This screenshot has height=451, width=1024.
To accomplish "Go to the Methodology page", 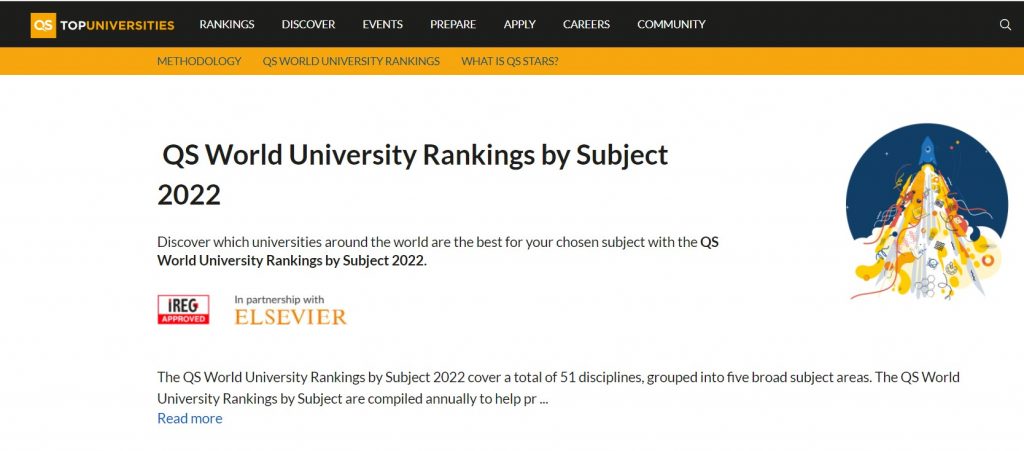I will [199, 61].
